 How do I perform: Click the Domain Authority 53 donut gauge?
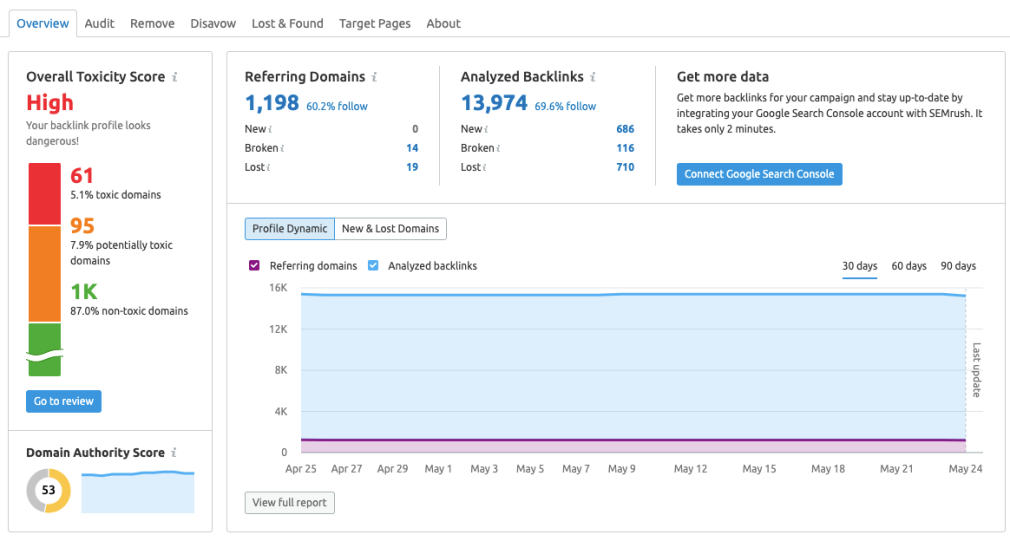pos(48,491)
